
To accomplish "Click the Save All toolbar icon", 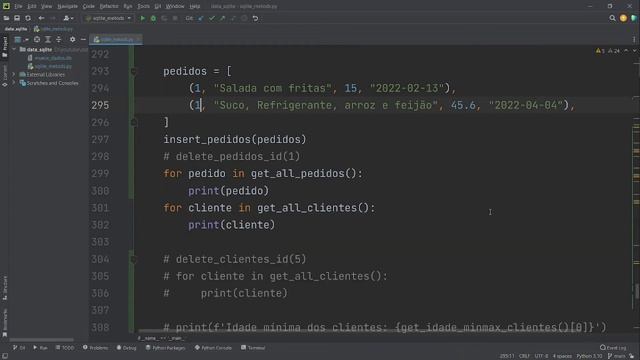I will [x=17, y=18].
